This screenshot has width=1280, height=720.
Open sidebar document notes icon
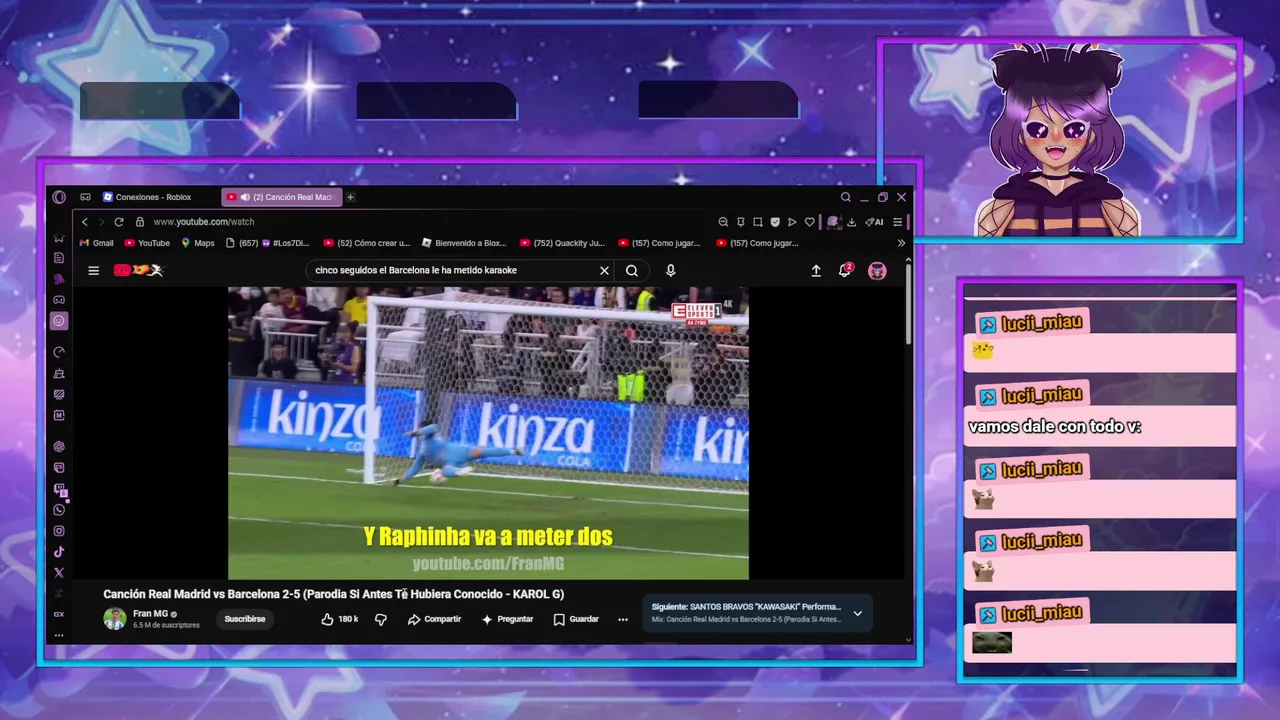tap(59, 258)
